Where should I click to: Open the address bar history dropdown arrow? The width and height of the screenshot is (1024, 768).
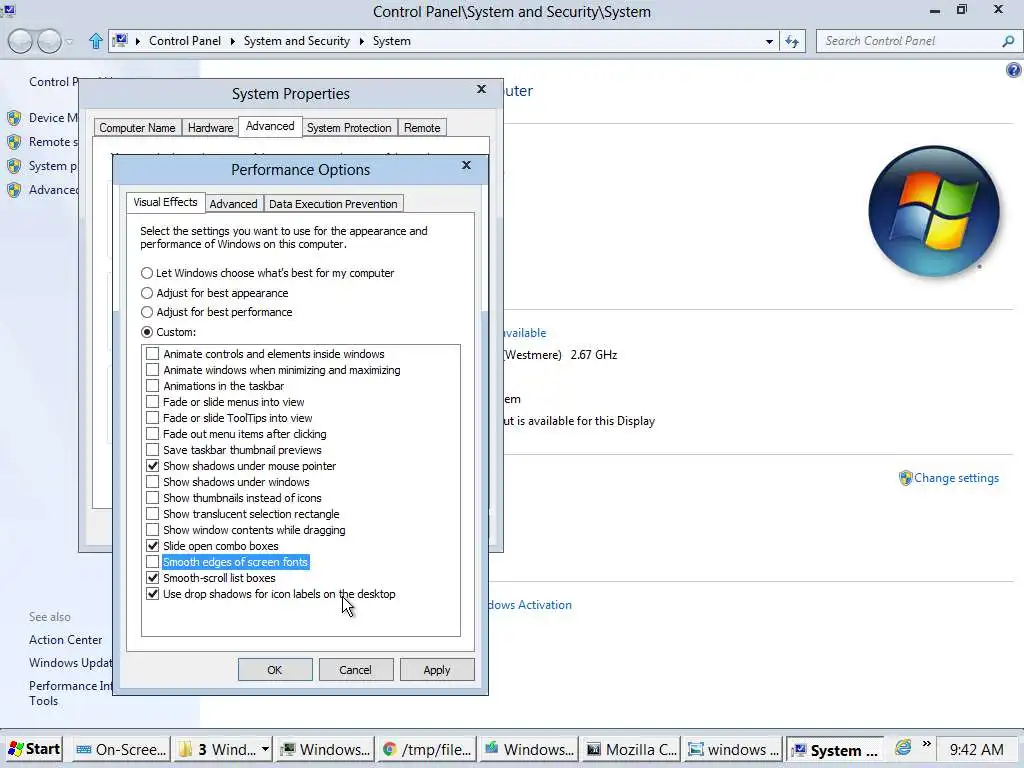click(x=769, y=42)
